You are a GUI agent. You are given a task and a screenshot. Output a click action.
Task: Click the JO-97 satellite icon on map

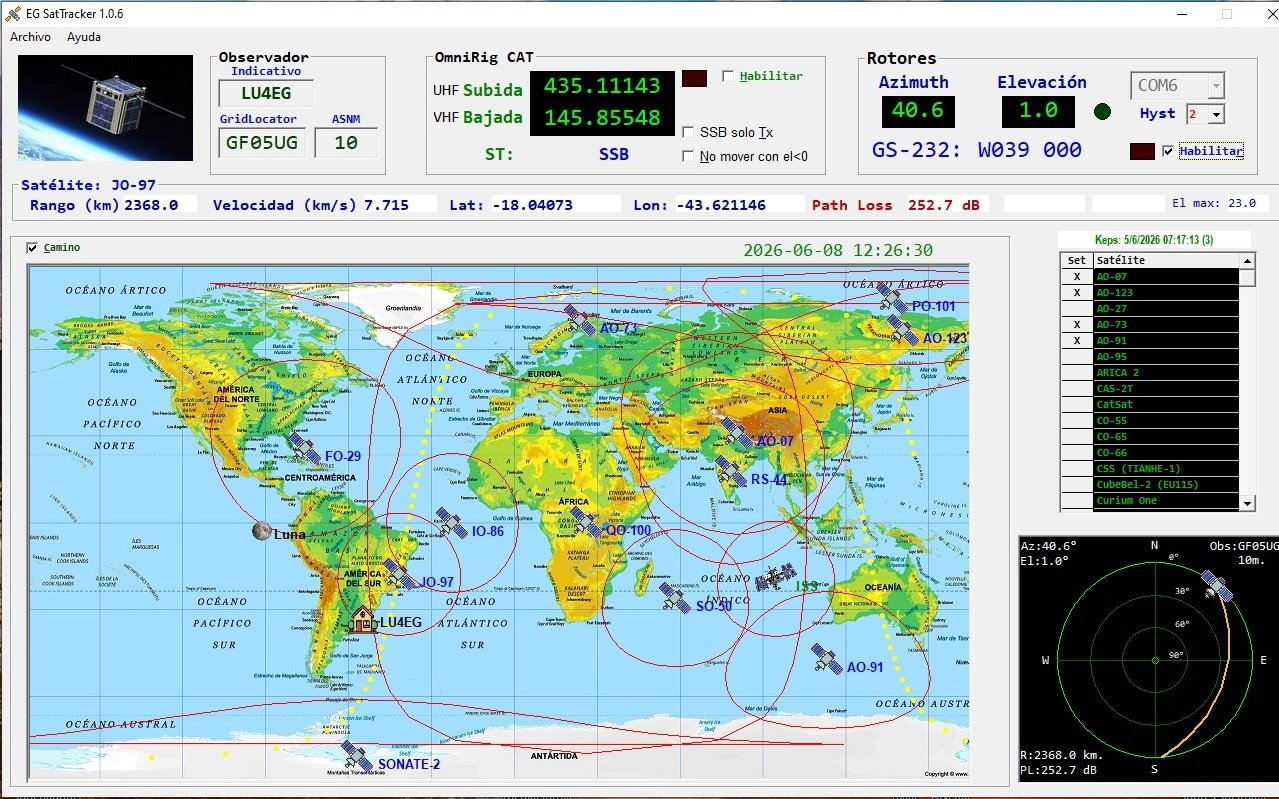click(x=401, y=574)
